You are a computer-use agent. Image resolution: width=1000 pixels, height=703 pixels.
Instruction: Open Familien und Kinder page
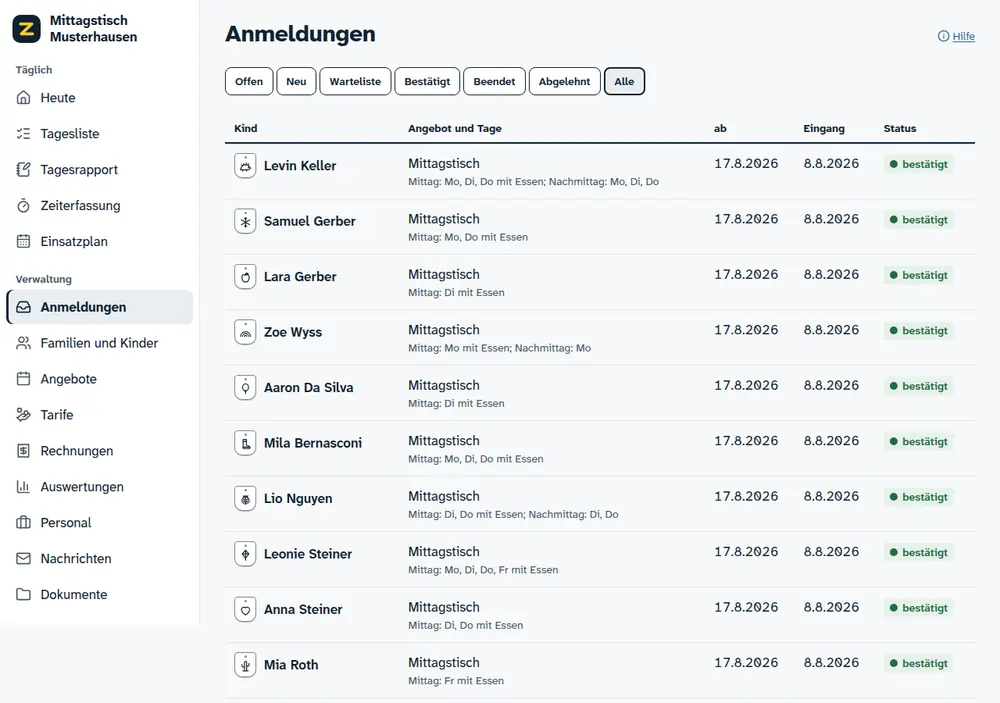click(x=99, y=343)
